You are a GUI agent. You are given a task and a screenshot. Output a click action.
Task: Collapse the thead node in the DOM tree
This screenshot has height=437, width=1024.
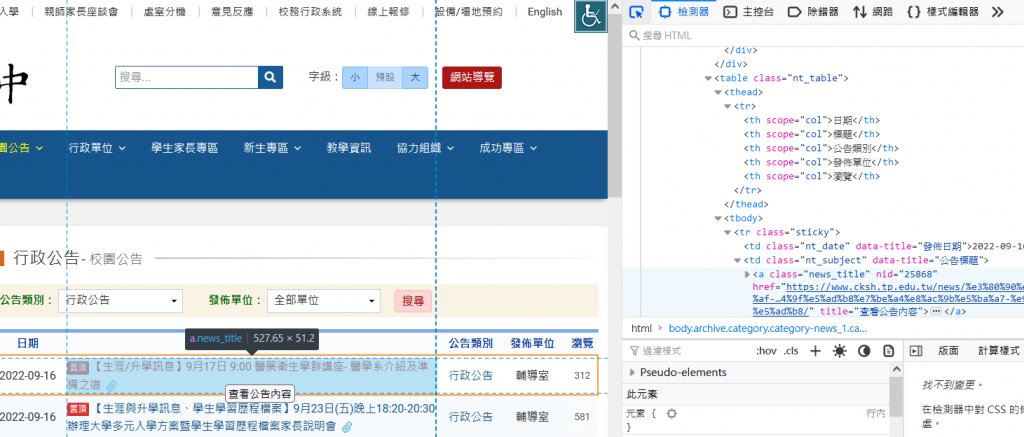(x=718, y=92)
